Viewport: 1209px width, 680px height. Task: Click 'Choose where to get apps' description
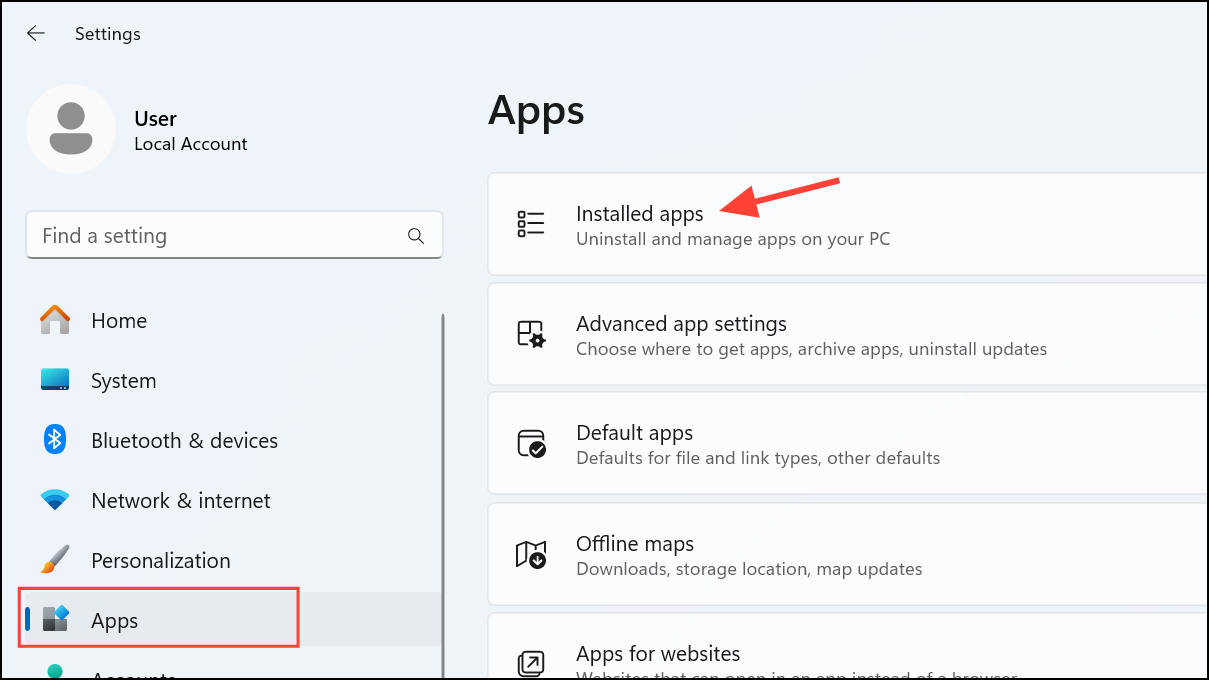pyautogui.click(x=812, y=349)
